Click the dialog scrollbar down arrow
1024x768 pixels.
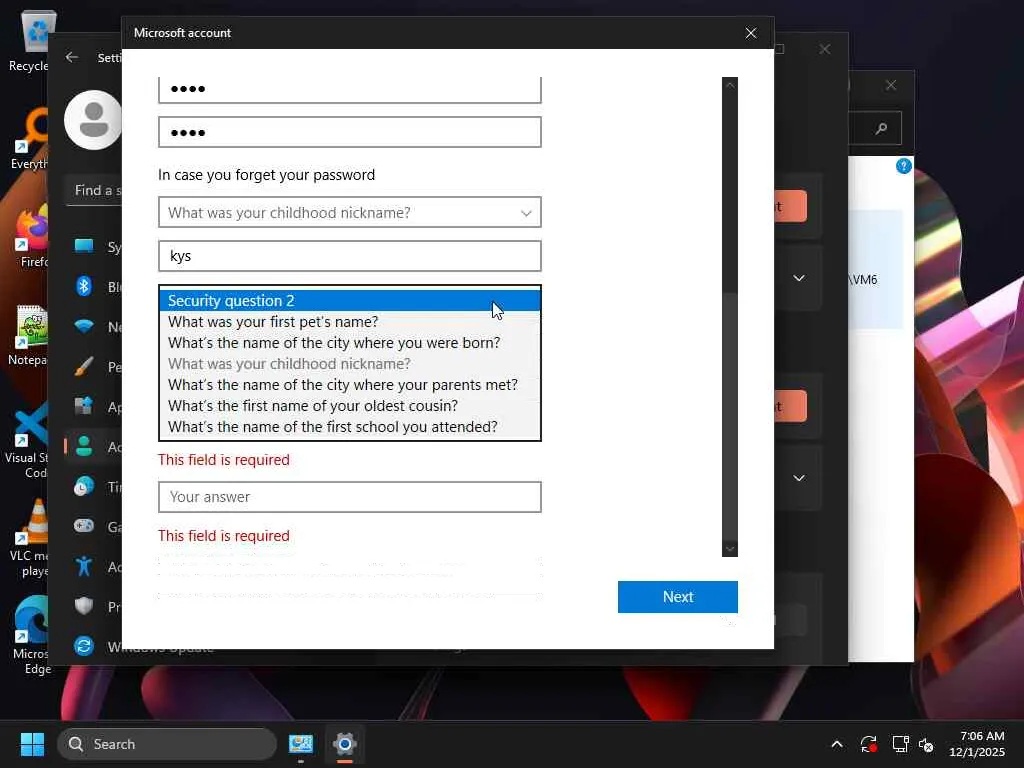729,549
